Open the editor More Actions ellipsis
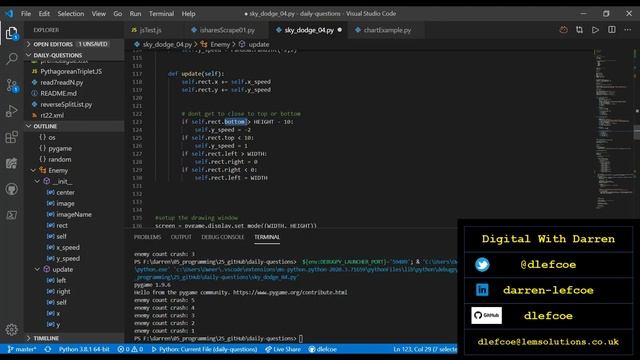Screen dimensions: 640x360 [x=628, y=30]
